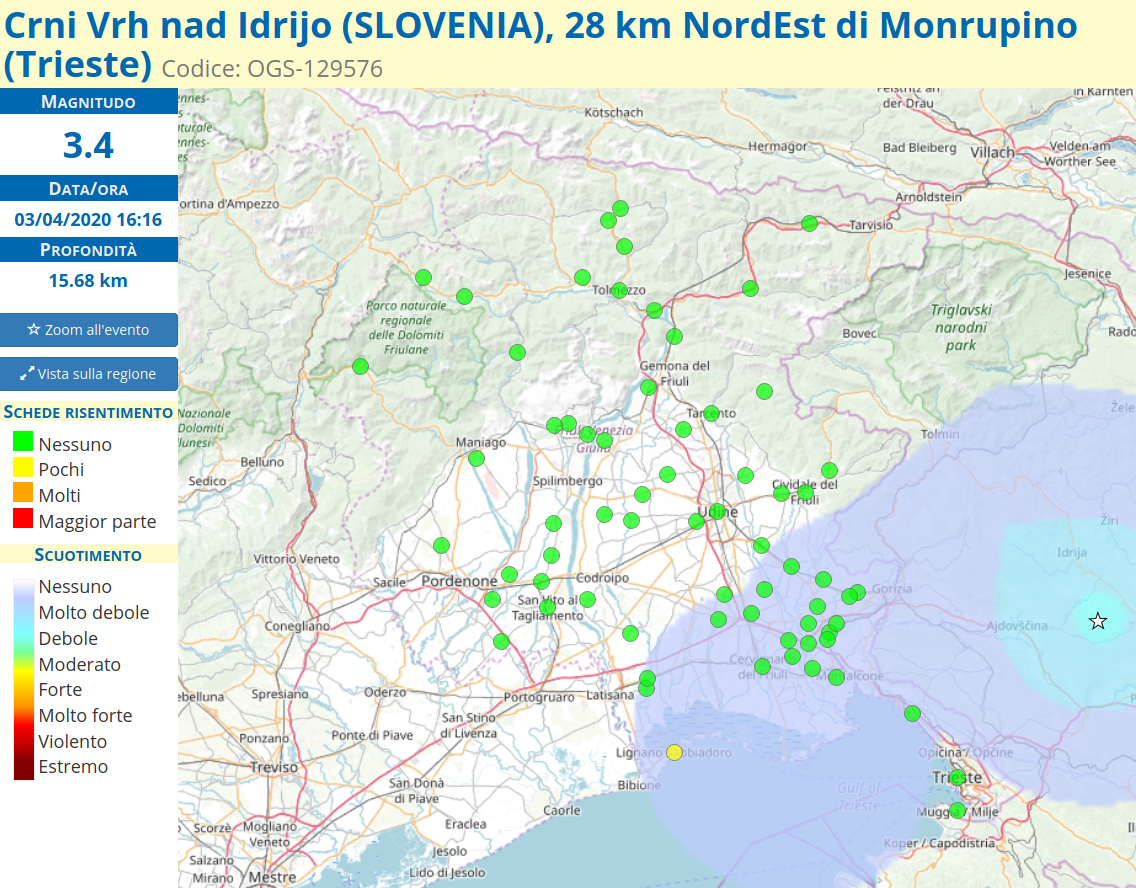Click the Vista sulla regione button
Screen dimensions: 1136x888
point(88,374)
